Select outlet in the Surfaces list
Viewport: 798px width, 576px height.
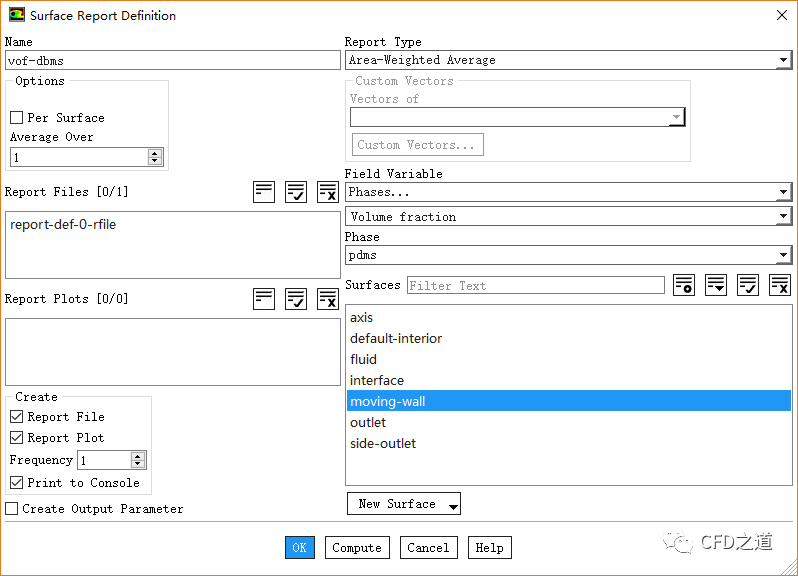tap(368, 423)
